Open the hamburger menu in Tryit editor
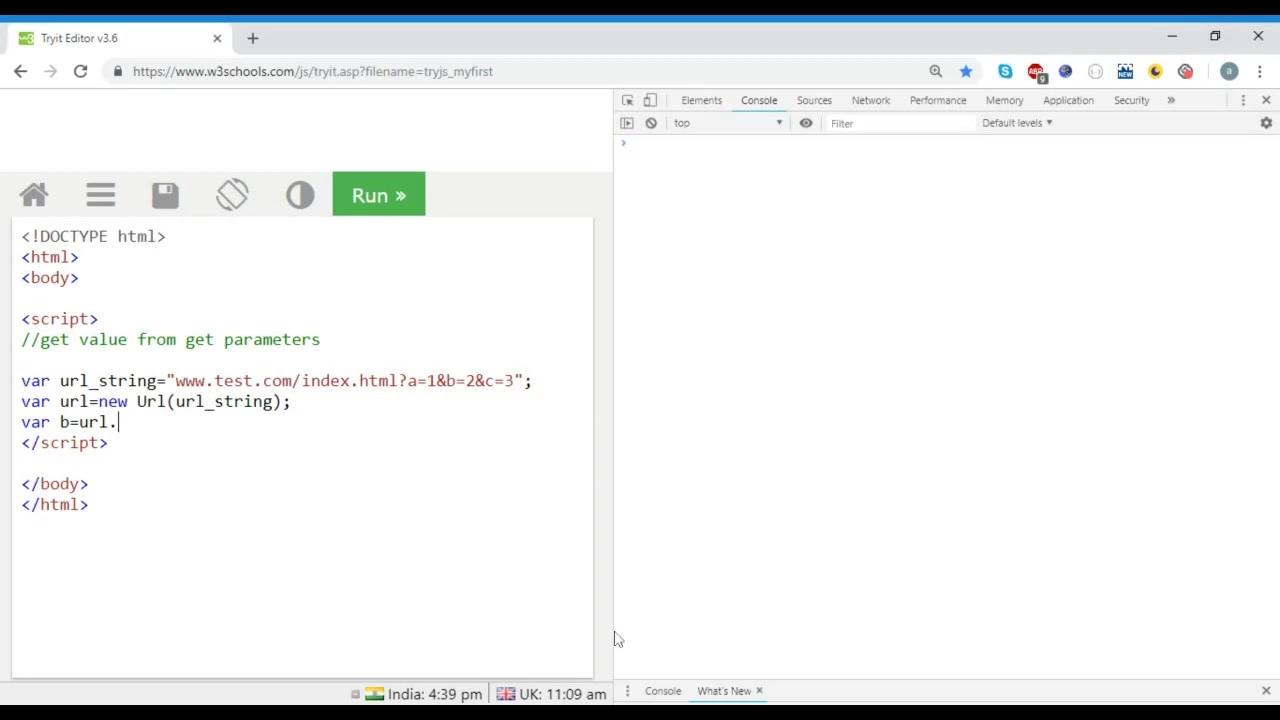Viewport: 1280px width, 720px height. pyautogui.click(x=100, y=195)
